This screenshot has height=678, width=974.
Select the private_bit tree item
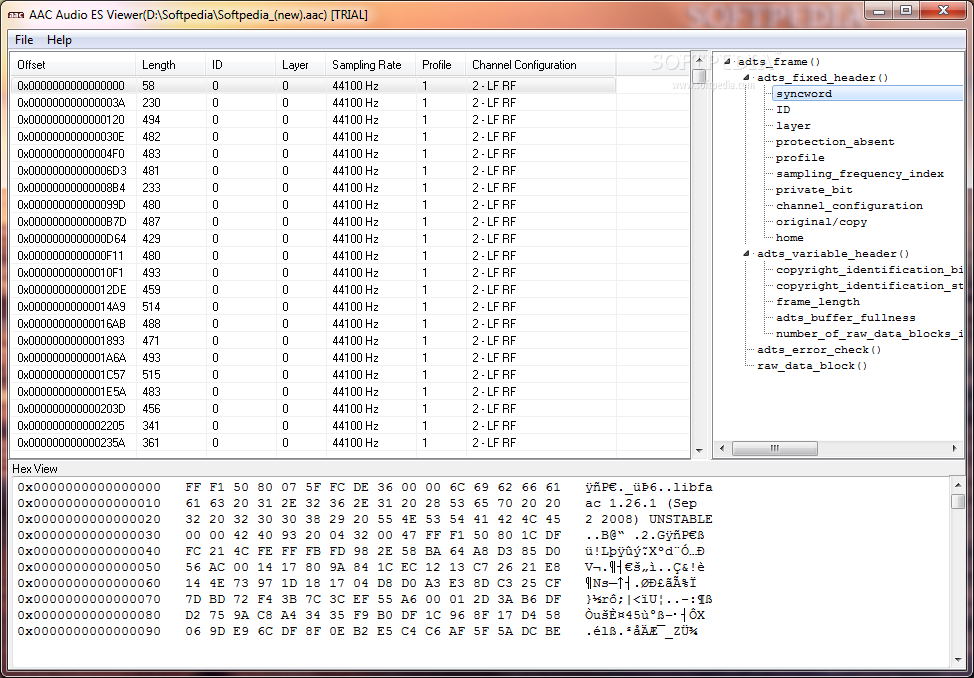coord(814,190)
